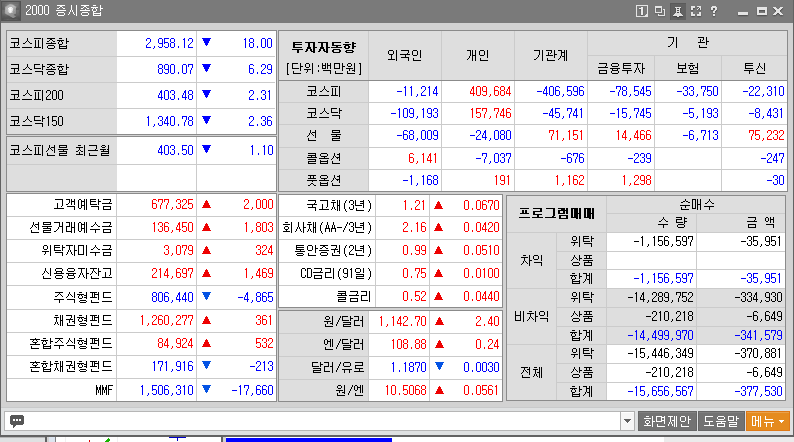Click the up arrow in the 고객예탁금 row
This screenshot has height=442, width=794.
(206, 205)
